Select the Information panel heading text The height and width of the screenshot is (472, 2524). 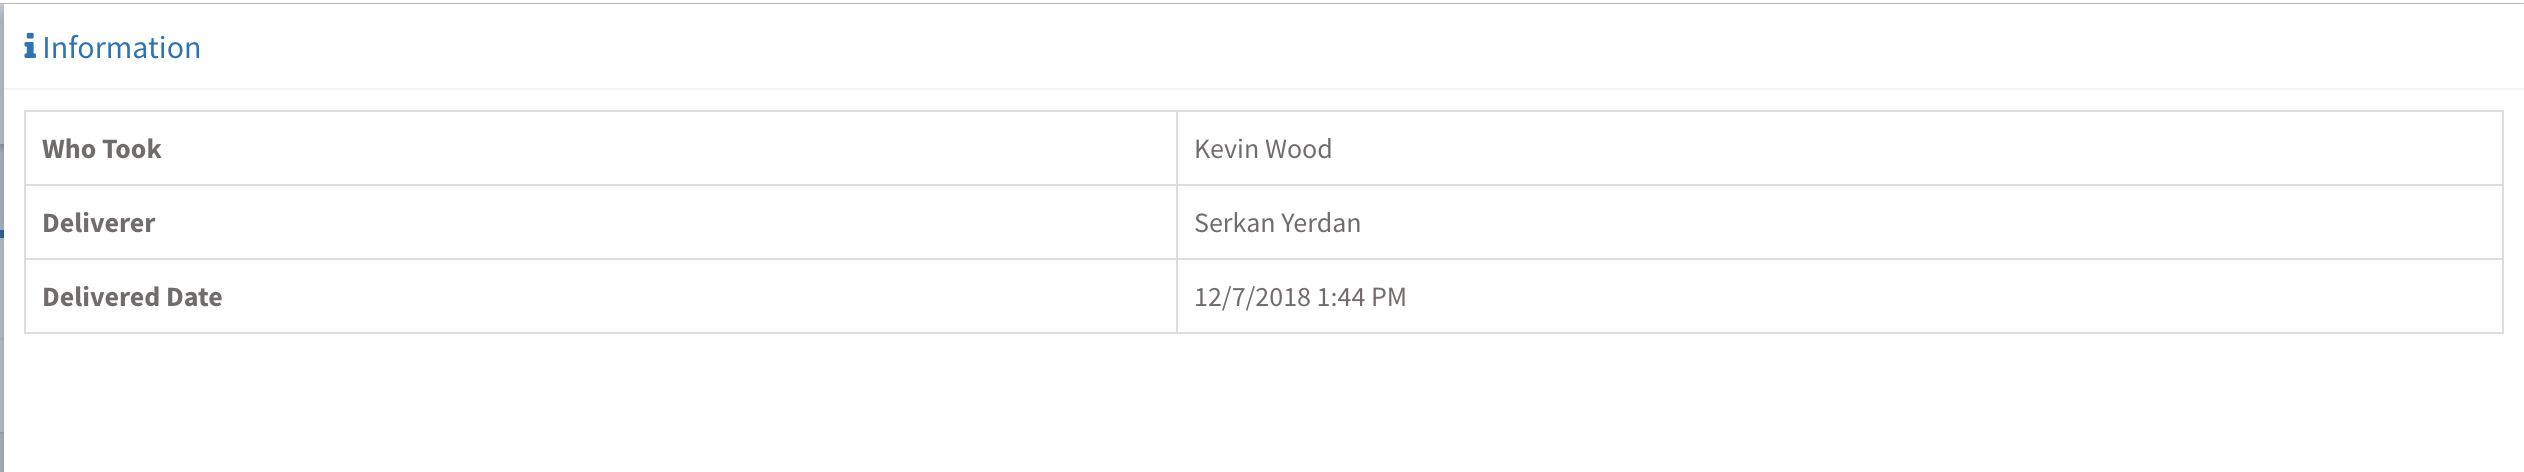click(121, 47)
